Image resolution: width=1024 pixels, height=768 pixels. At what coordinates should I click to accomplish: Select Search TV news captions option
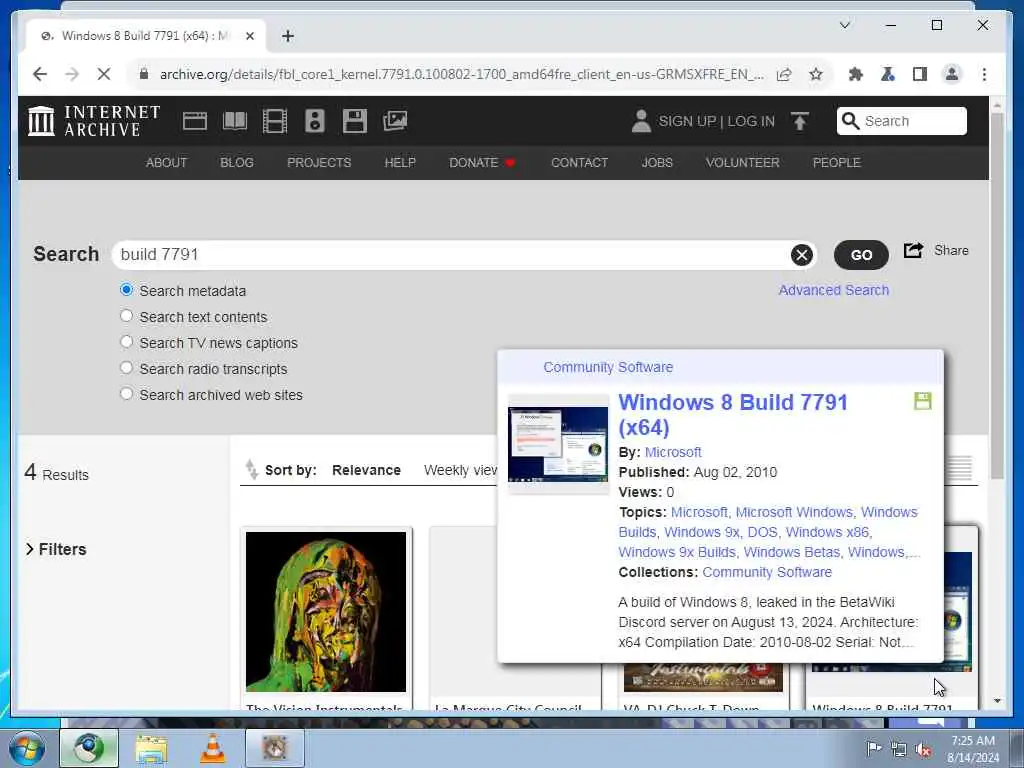pyautogui.click(x=127, y=342)
